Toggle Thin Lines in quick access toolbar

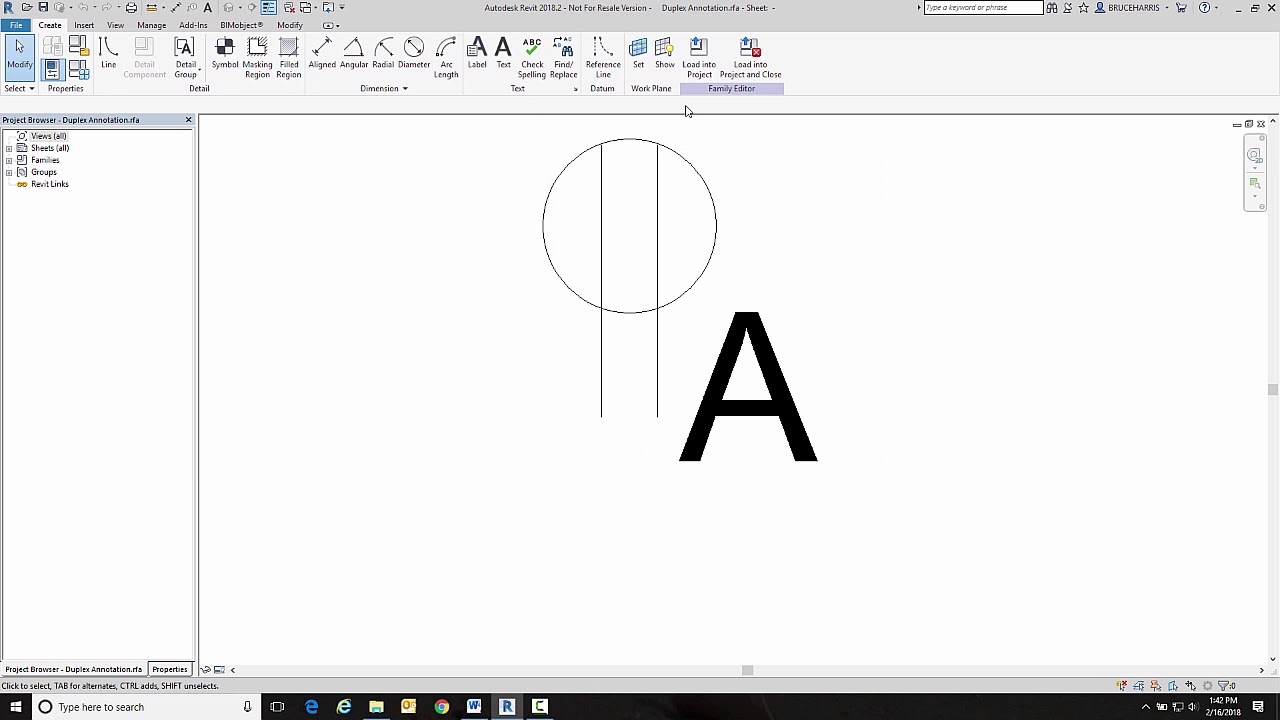pyautogui.click(x=268, y=7)
